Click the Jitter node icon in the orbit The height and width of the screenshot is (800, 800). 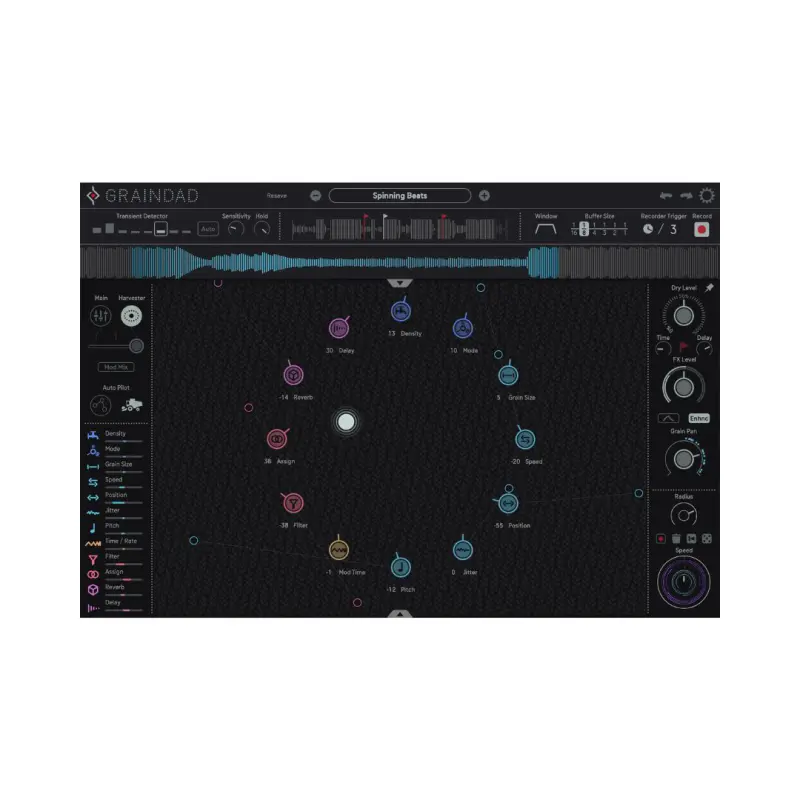463,550
